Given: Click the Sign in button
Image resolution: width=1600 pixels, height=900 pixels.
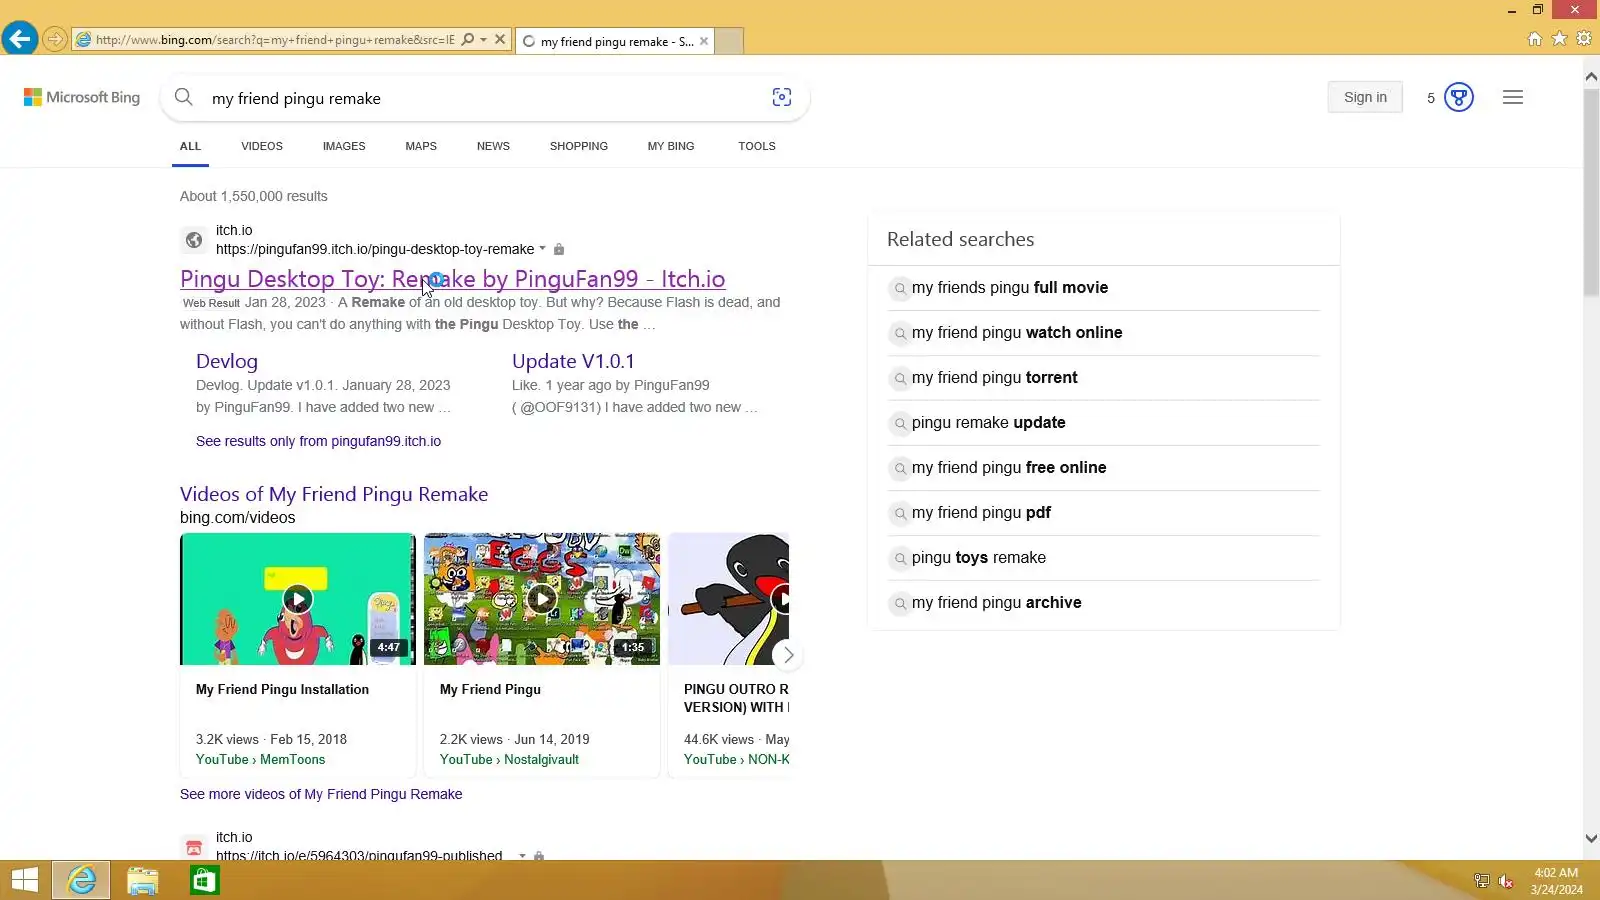Looking at the screenshot, I should (1365, 97).
